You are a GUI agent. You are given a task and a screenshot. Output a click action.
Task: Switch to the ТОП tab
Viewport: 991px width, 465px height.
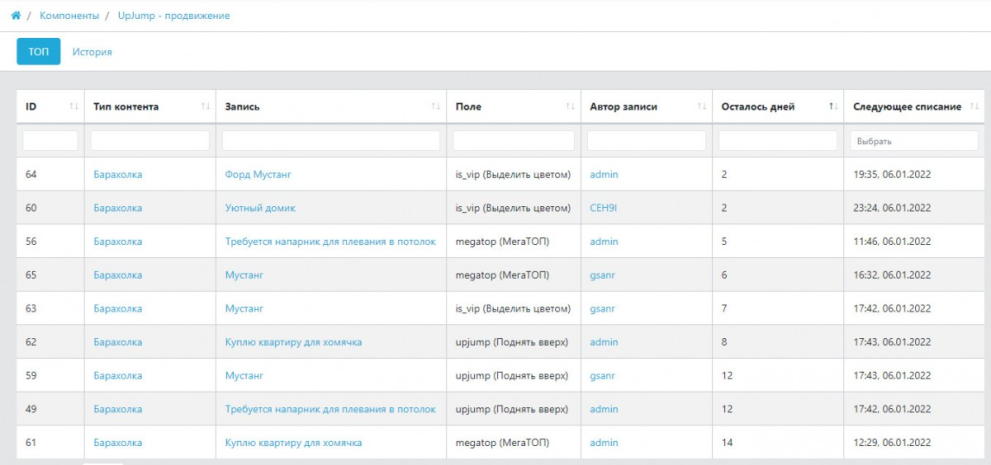pyautogui.click(x=39, y=52)
